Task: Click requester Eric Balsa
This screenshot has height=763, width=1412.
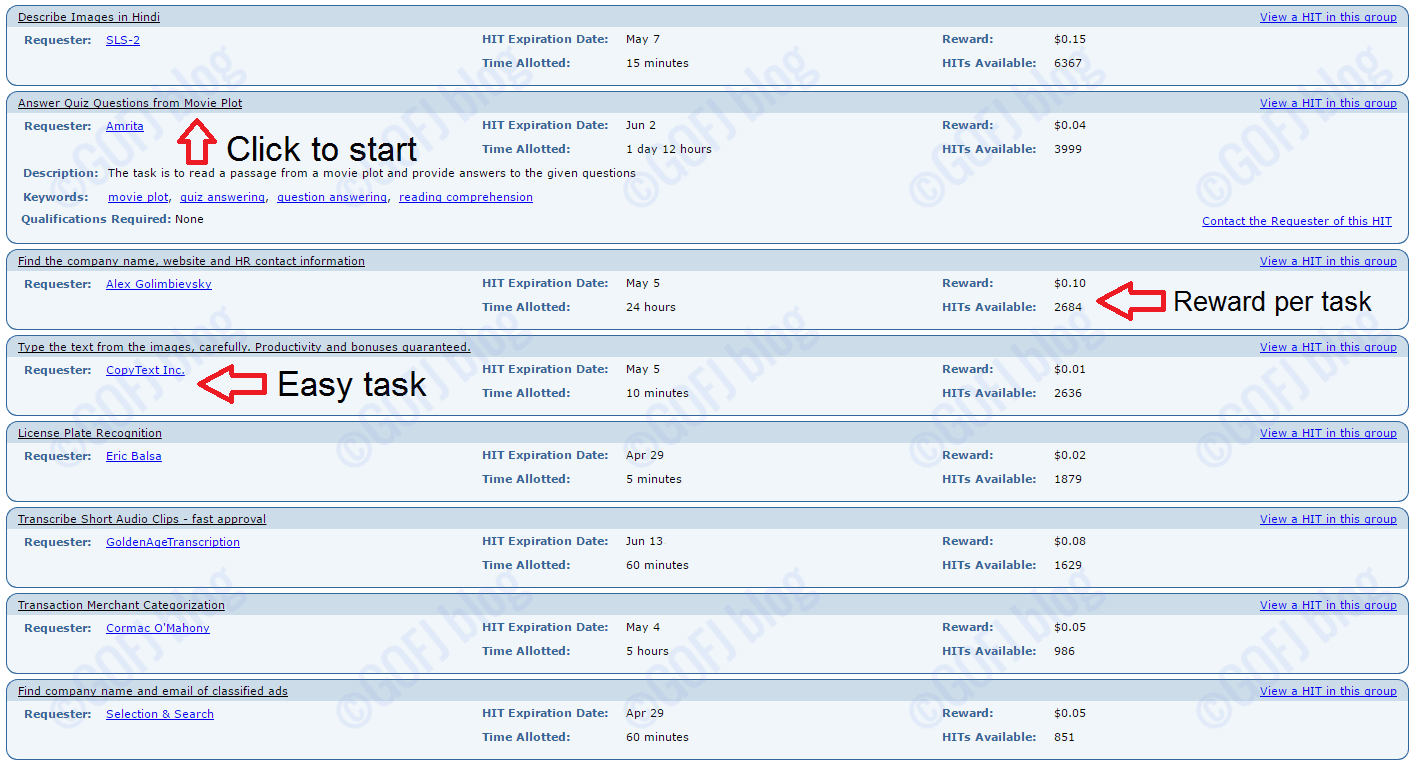Action: (133, 456)
